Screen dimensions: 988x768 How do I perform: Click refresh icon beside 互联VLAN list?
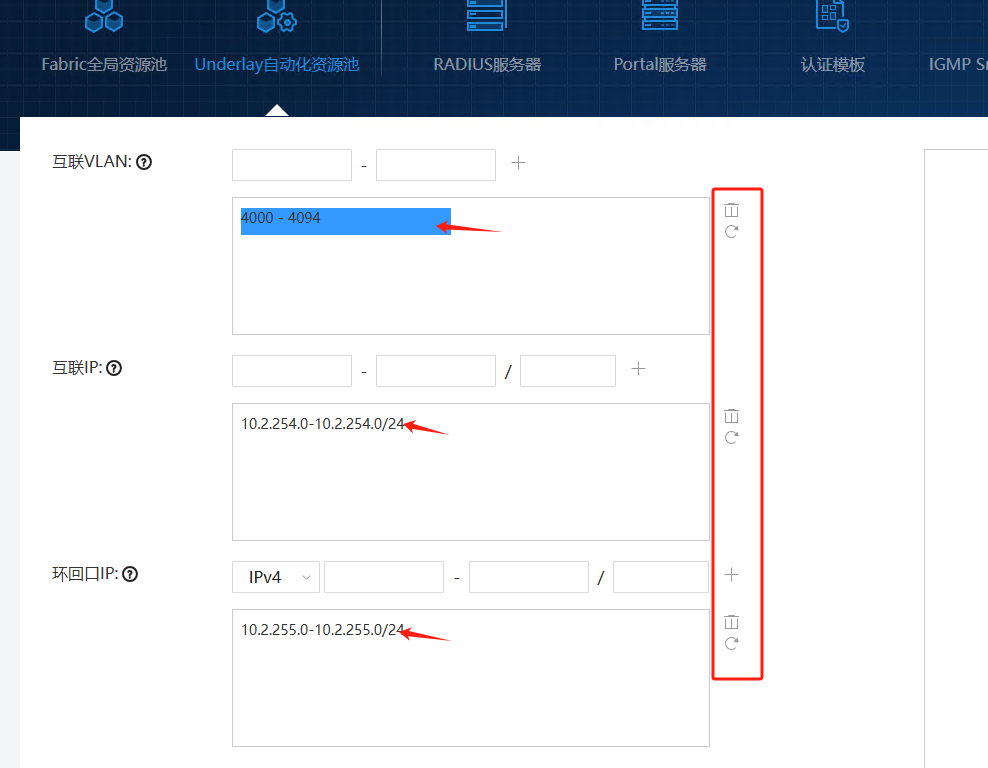point(731,232)
